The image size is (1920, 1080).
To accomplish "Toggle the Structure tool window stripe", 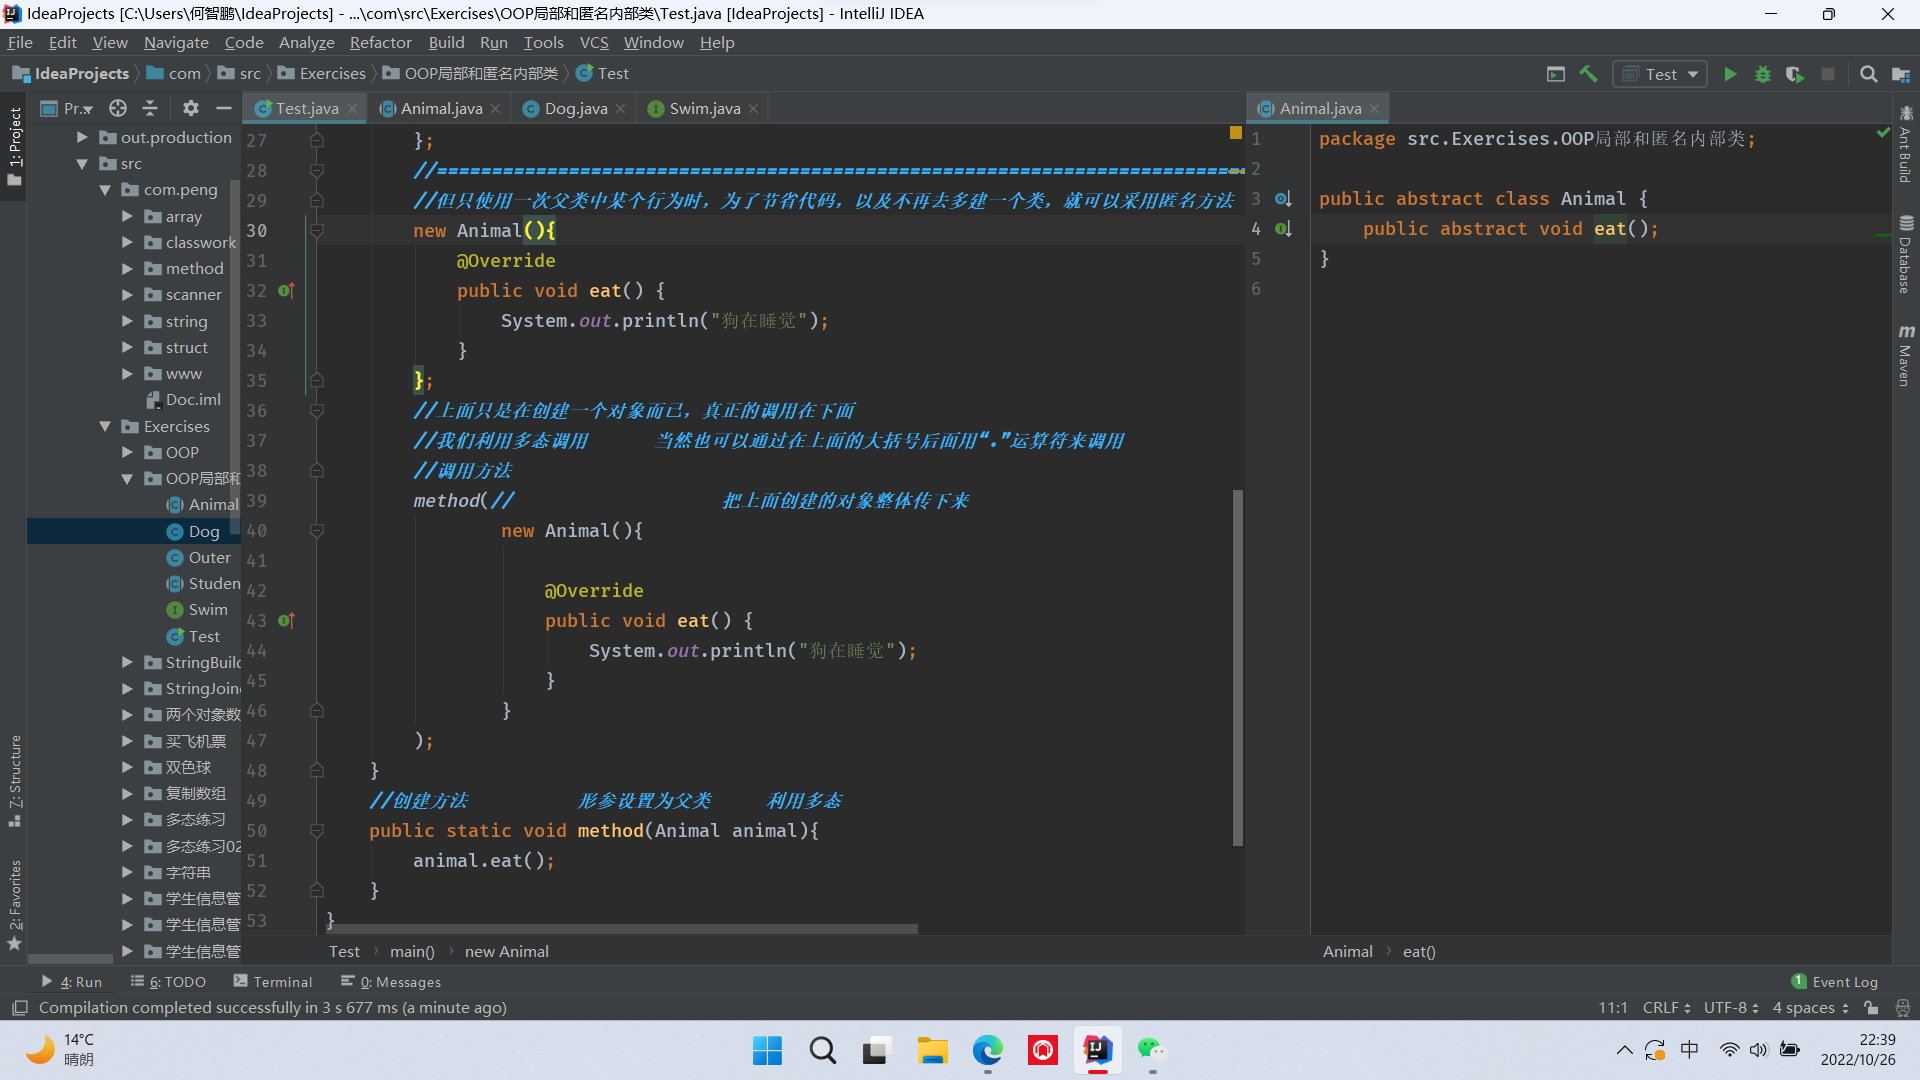I will coord(14,780).
